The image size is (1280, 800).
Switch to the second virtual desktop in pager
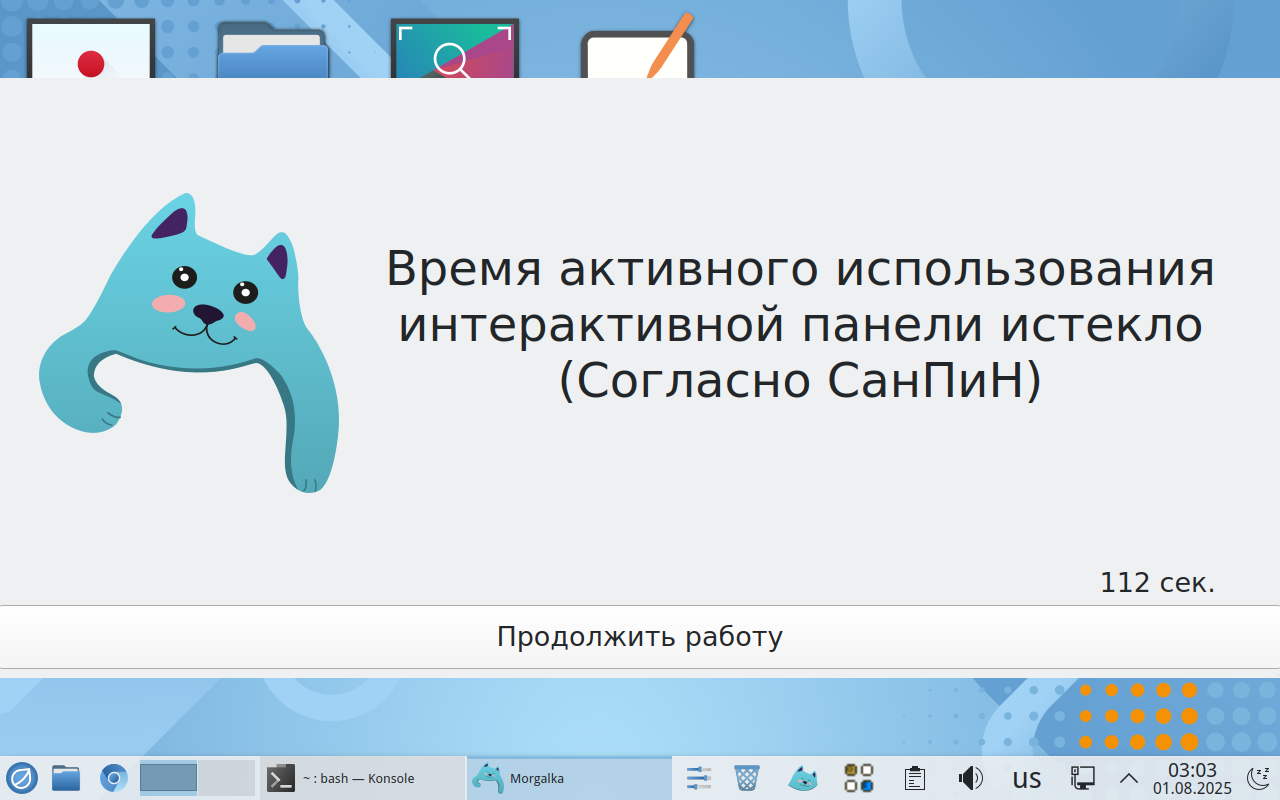226,777
